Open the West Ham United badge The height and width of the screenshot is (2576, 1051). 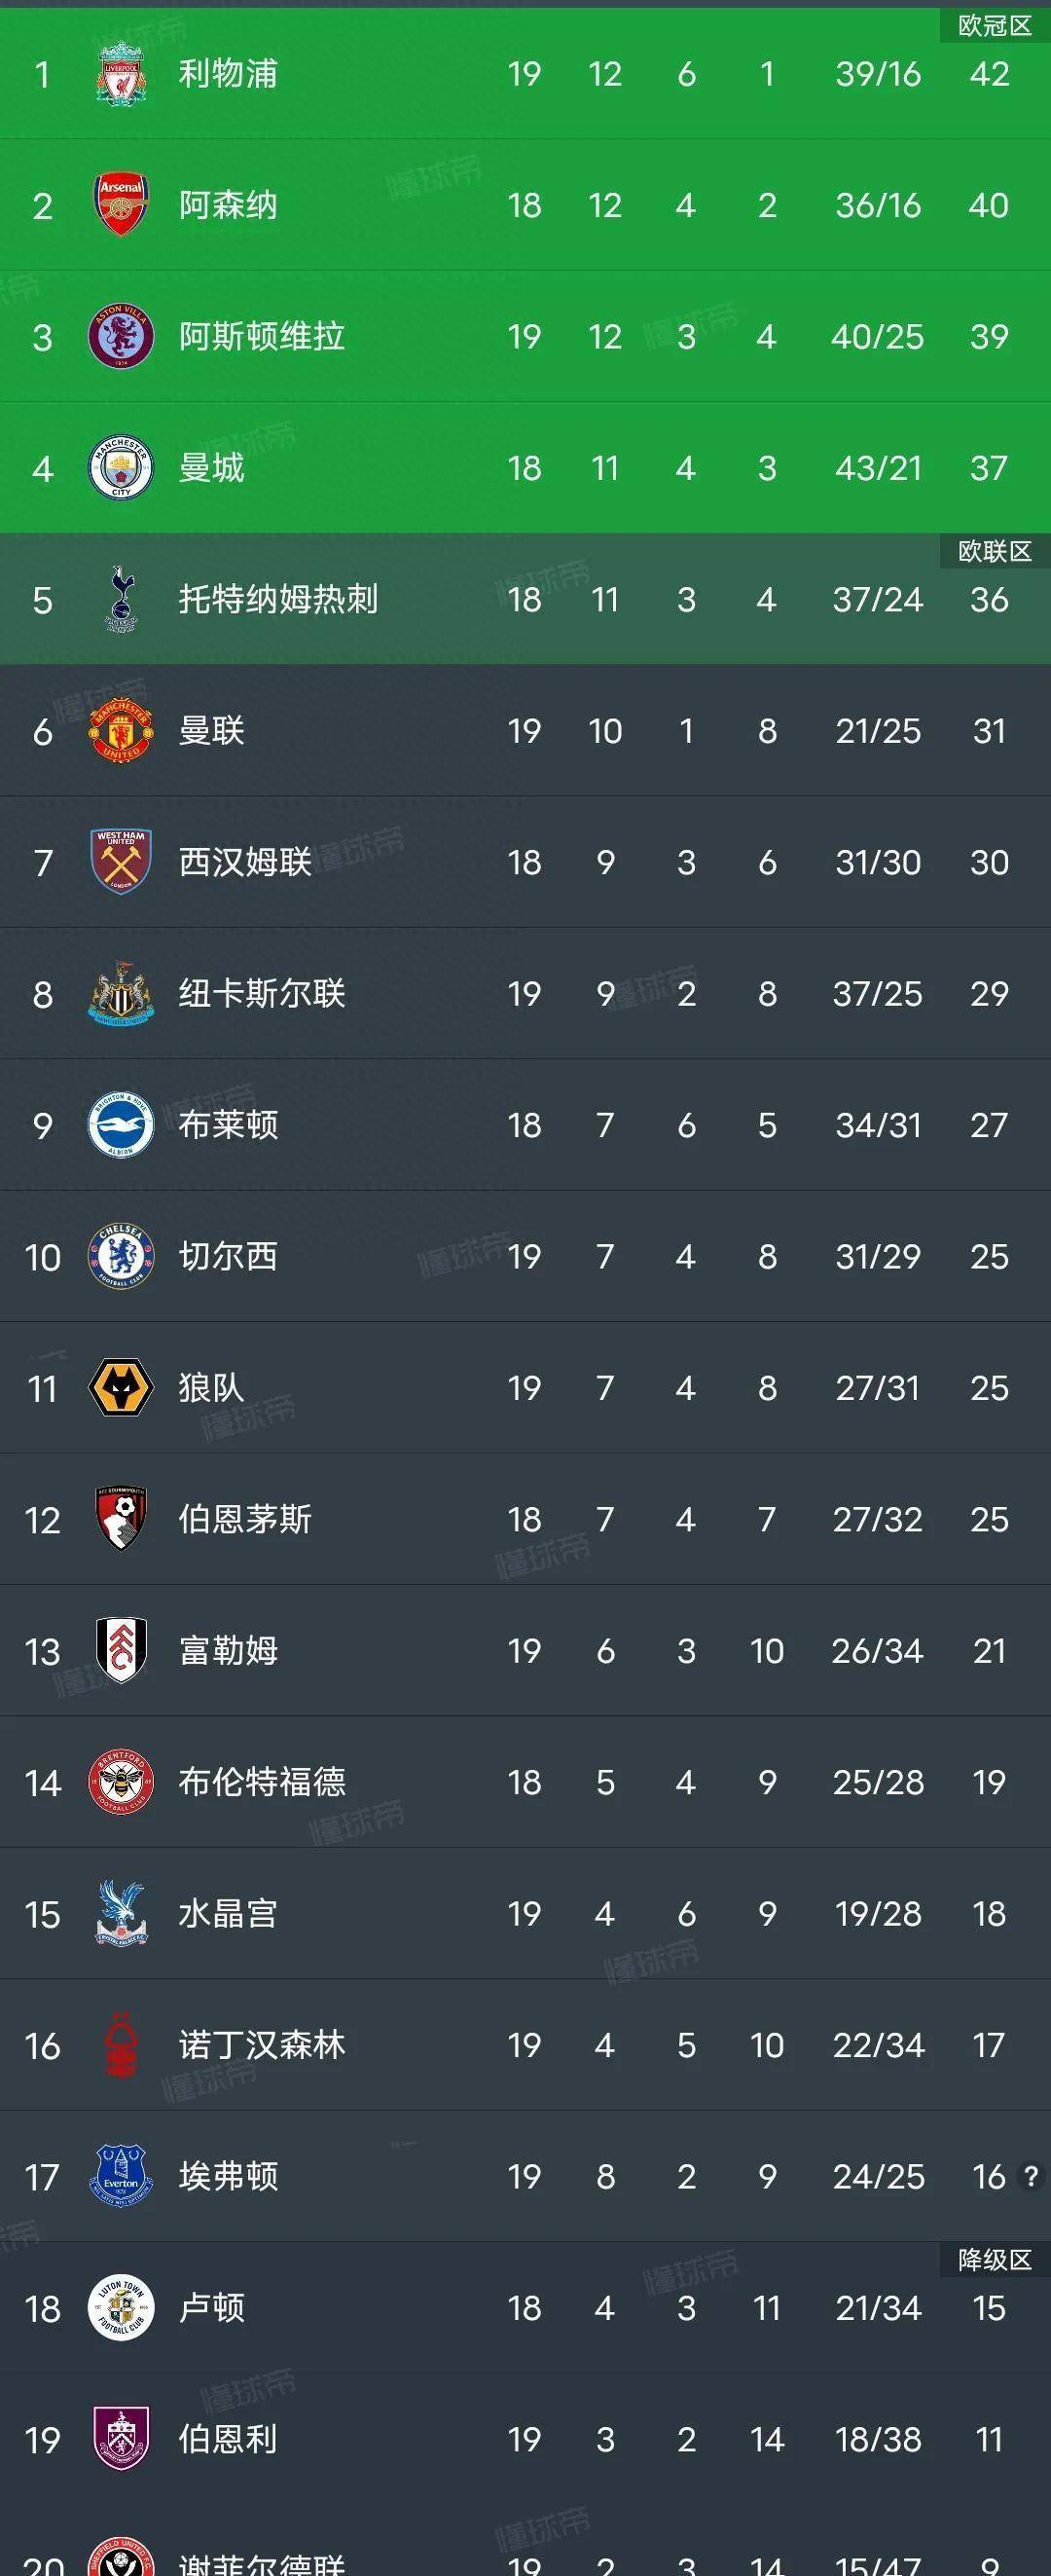click(121, 861)
